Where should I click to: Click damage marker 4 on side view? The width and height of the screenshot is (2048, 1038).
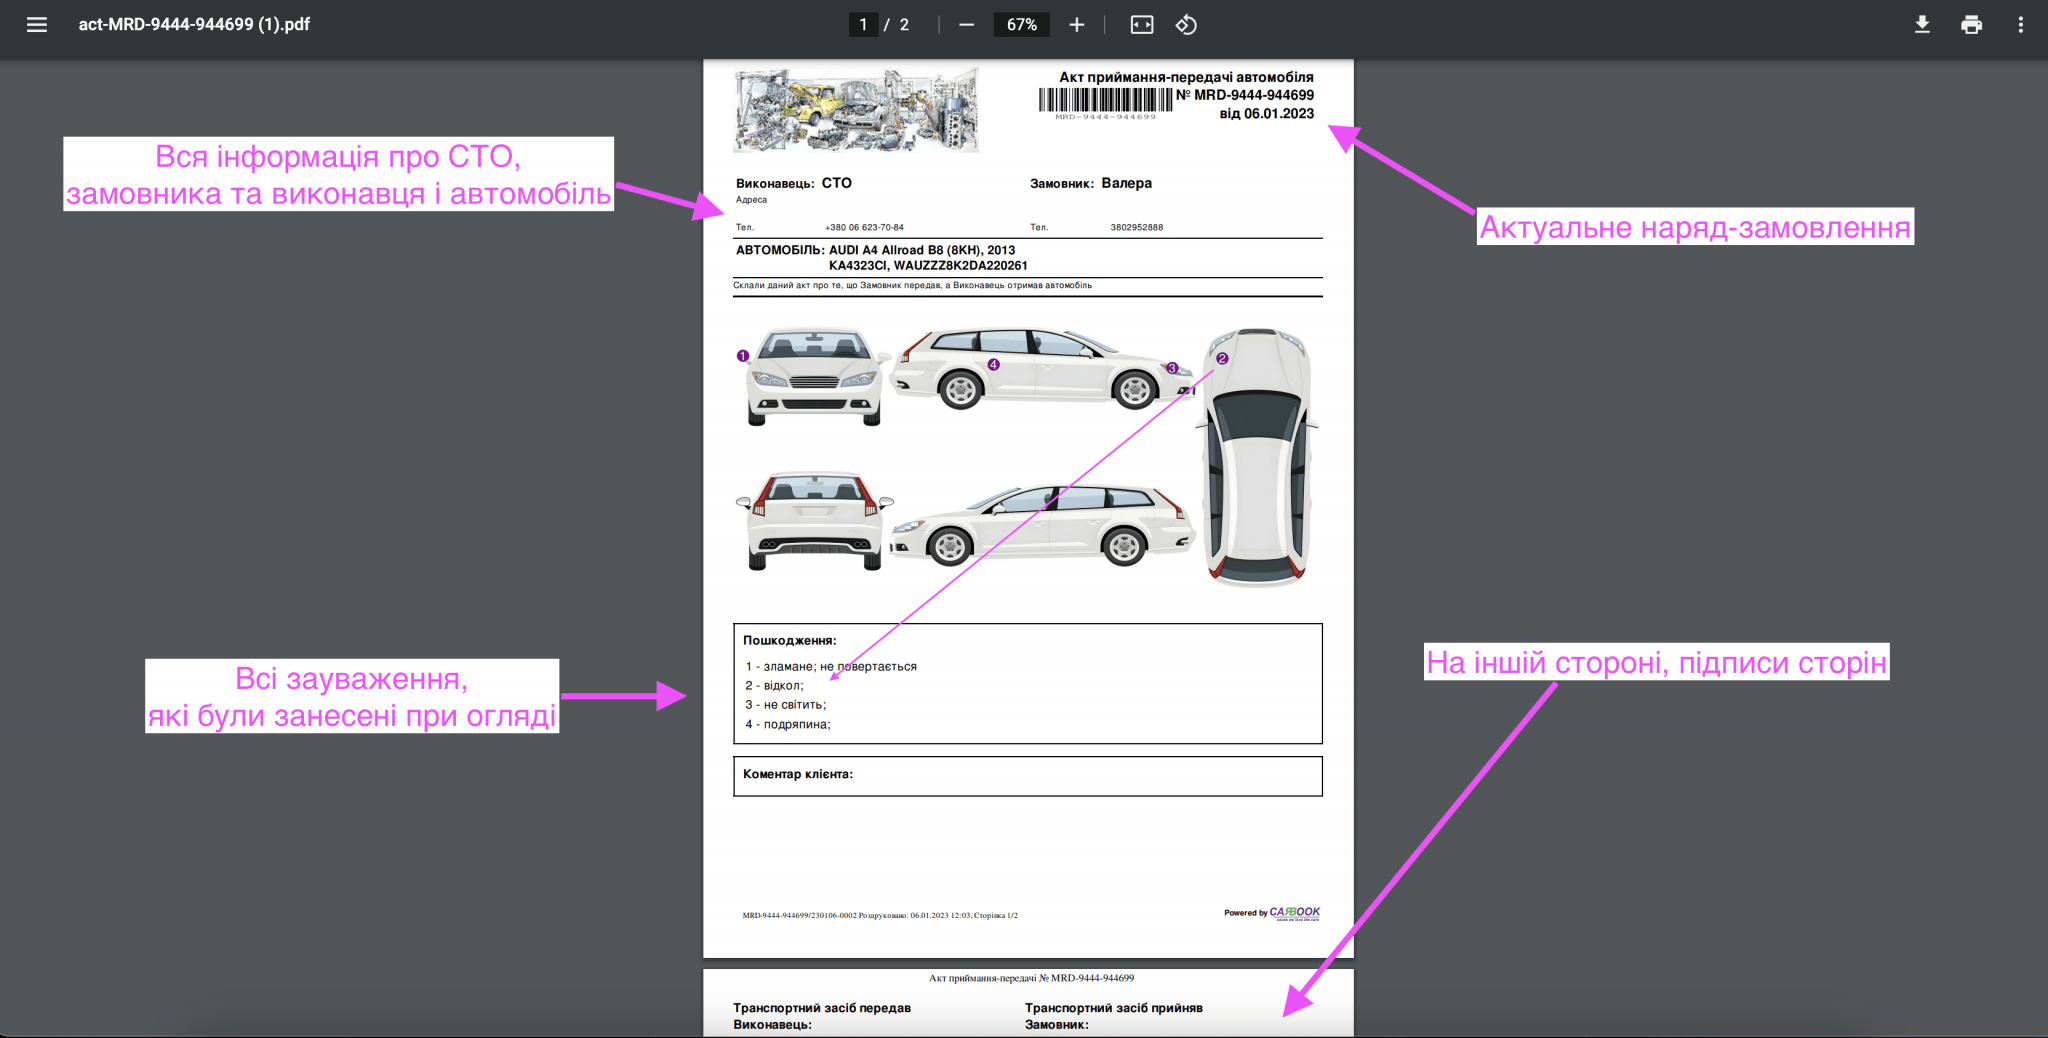pos(993,365)
